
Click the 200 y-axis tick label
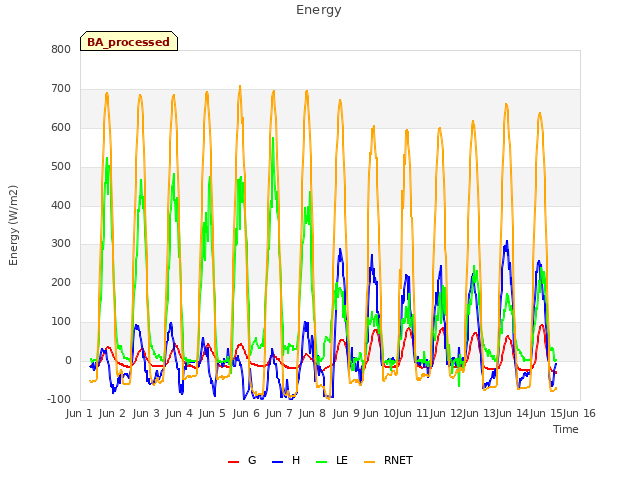pyautogui.click(x=61, y=282)
